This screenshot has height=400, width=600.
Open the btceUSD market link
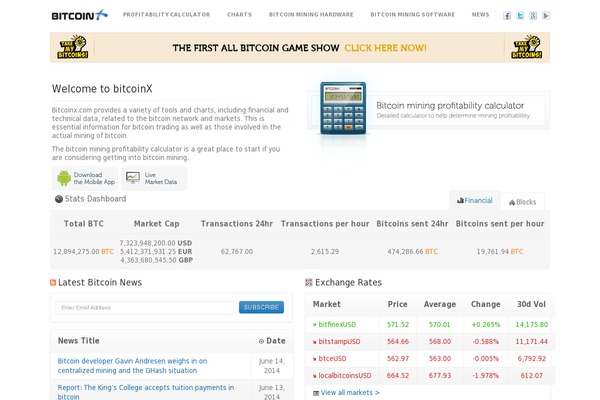pos(332,359)
